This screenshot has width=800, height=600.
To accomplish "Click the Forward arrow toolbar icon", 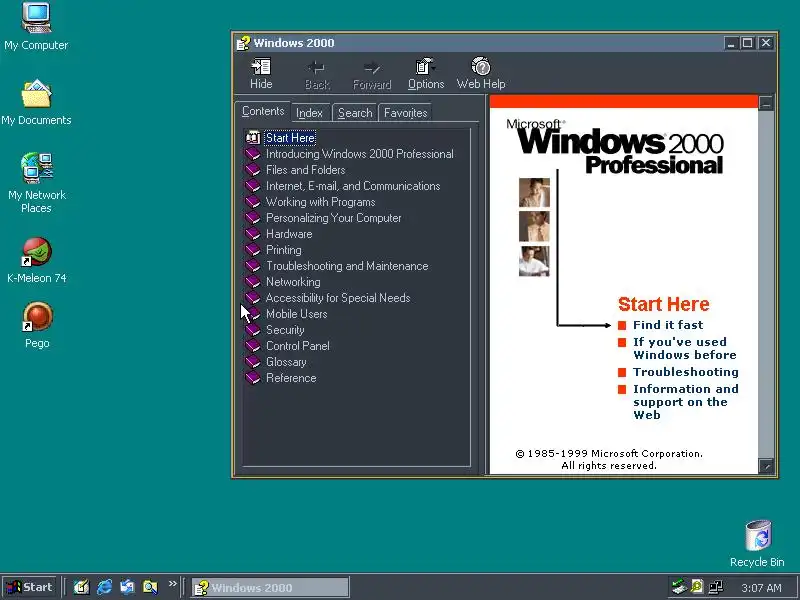I will (x=372, y=68).
